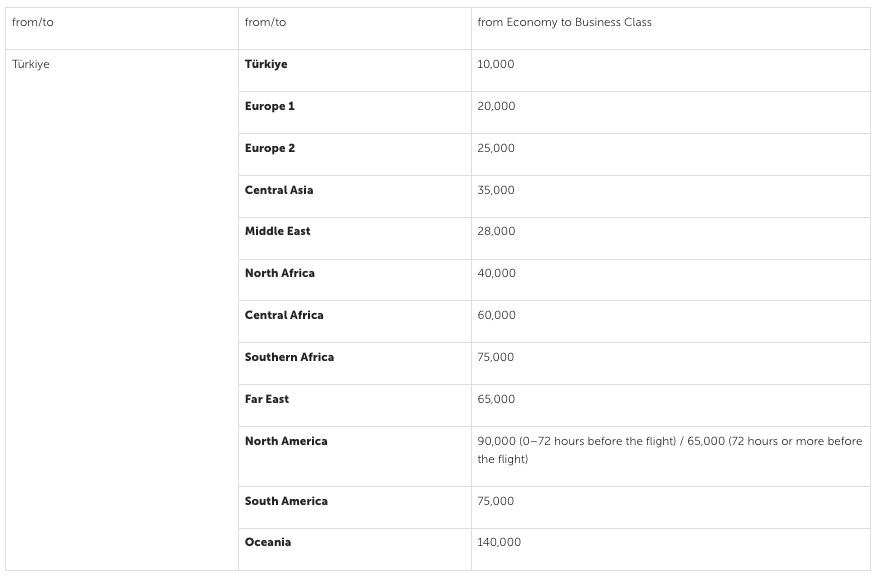Viewport: 876px width, 576px height.
Task: Select the North America destination cell
Action: [286, 441]
